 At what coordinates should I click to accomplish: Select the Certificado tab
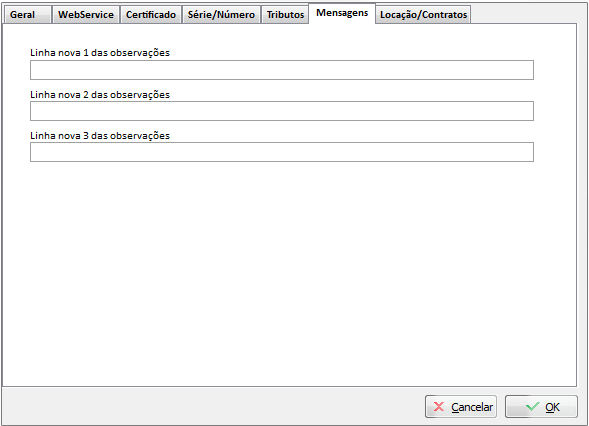click(151, 15)
